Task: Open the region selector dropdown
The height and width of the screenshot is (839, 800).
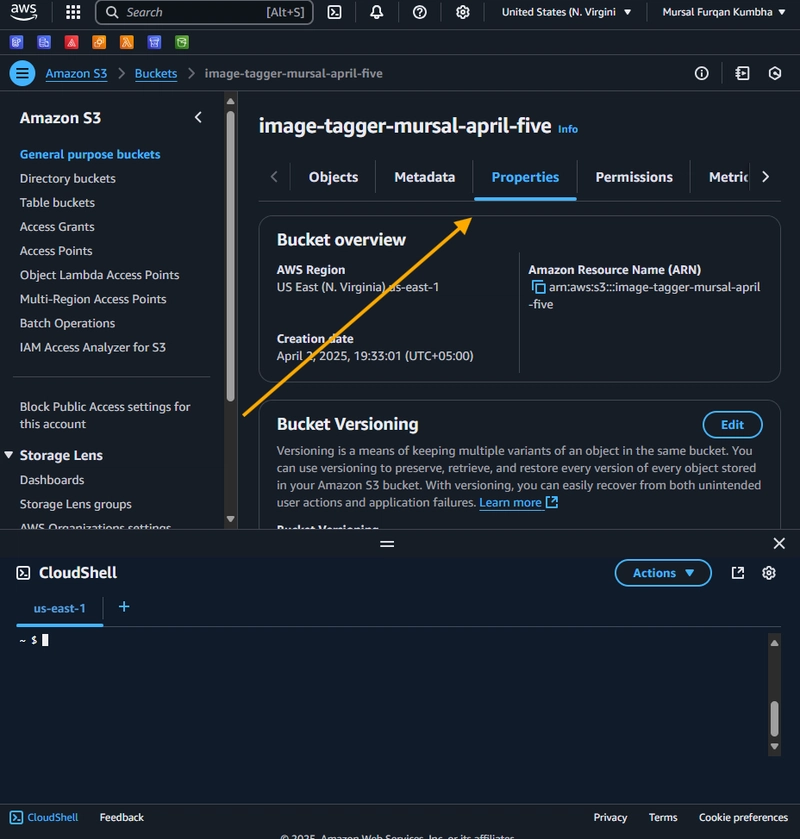Action: [566, 12]
